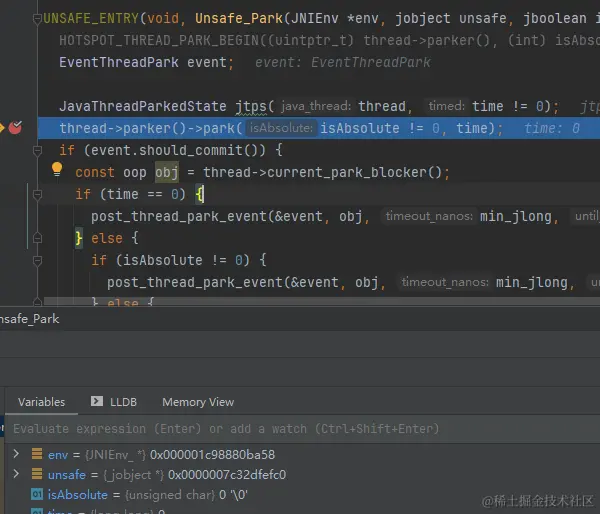Open the Memory View tab
Viewport: 600px width, 514px height.
coord(198,402)
